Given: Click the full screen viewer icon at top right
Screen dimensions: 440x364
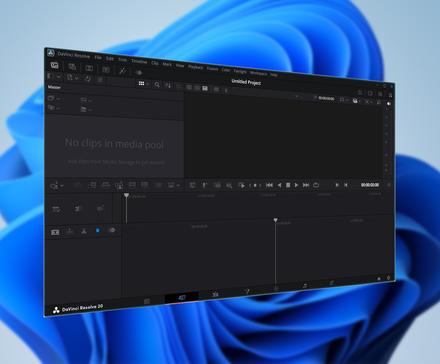Looking at the screenshot, I should click(x=370, y=93).
